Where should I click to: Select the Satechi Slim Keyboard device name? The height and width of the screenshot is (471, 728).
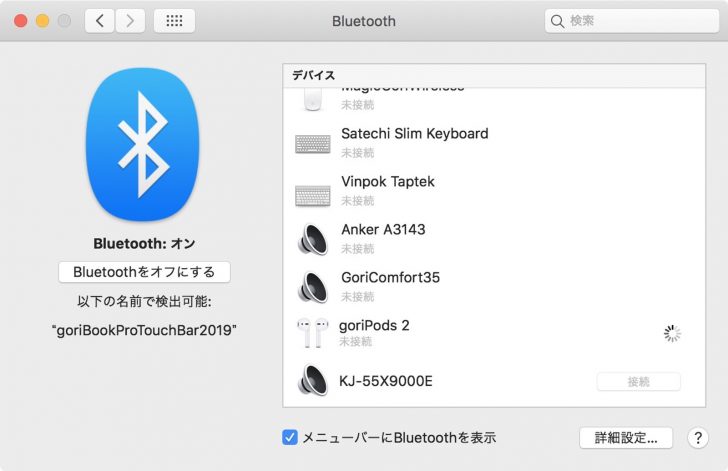point(415,134)
